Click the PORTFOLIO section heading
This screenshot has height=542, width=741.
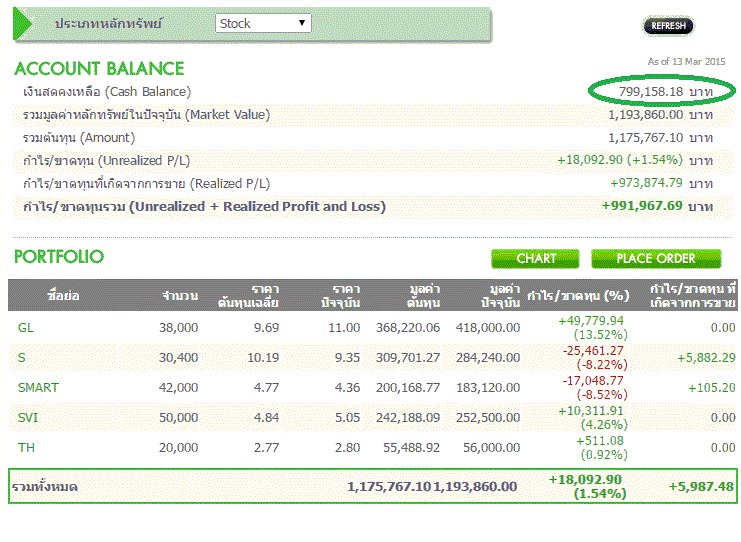click(x=59, y=257)
